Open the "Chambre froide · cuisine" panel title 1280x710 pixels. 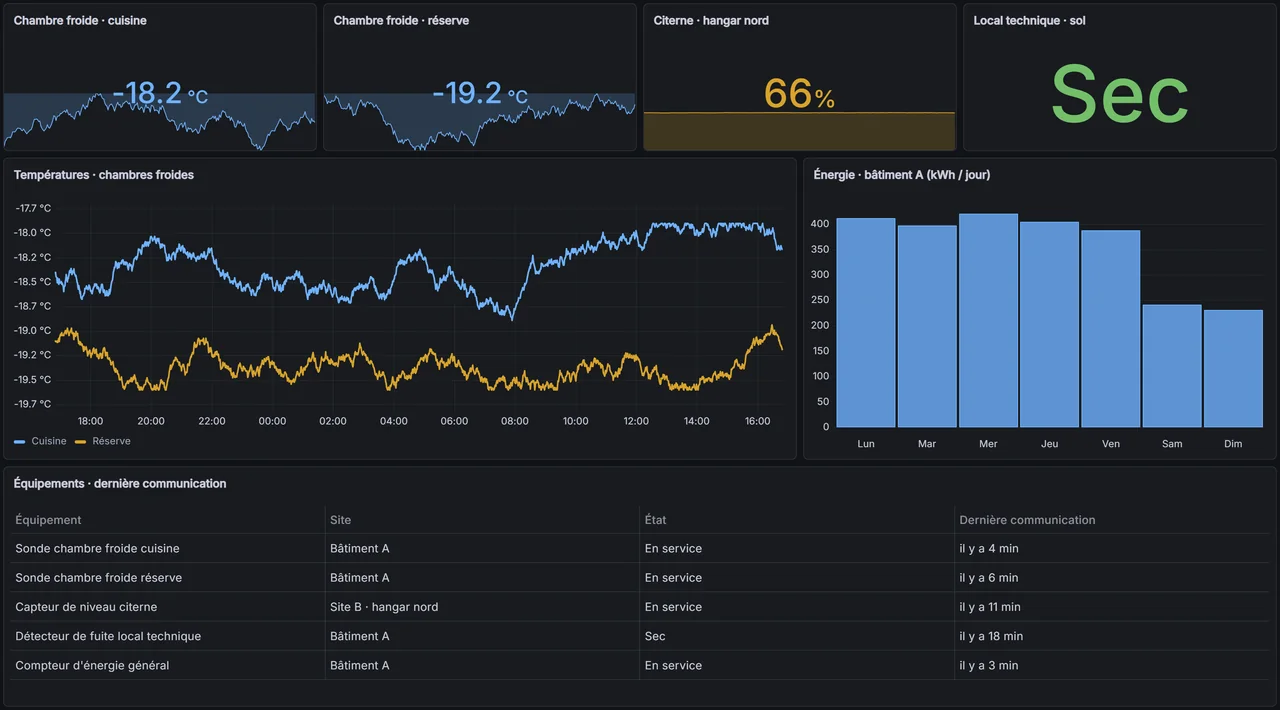click(80, 20)
